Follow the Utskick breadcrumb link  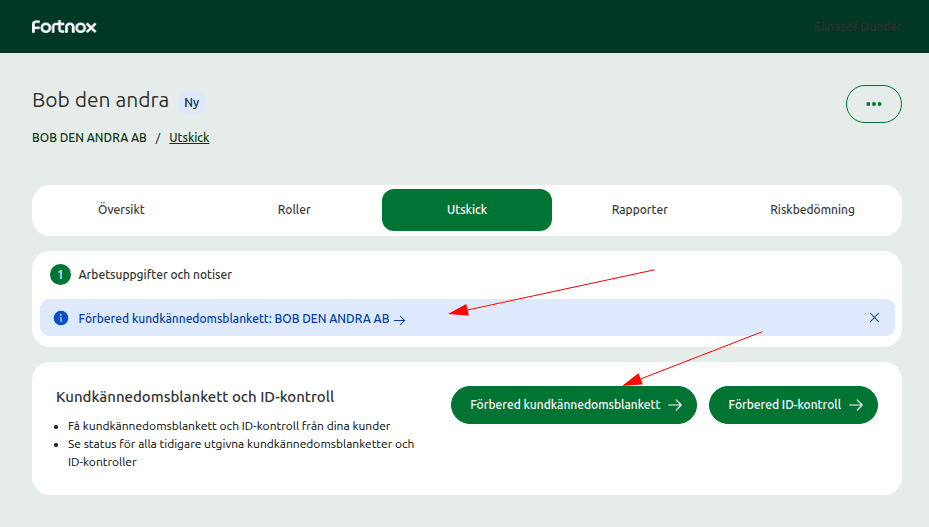[x=189, y=138]
